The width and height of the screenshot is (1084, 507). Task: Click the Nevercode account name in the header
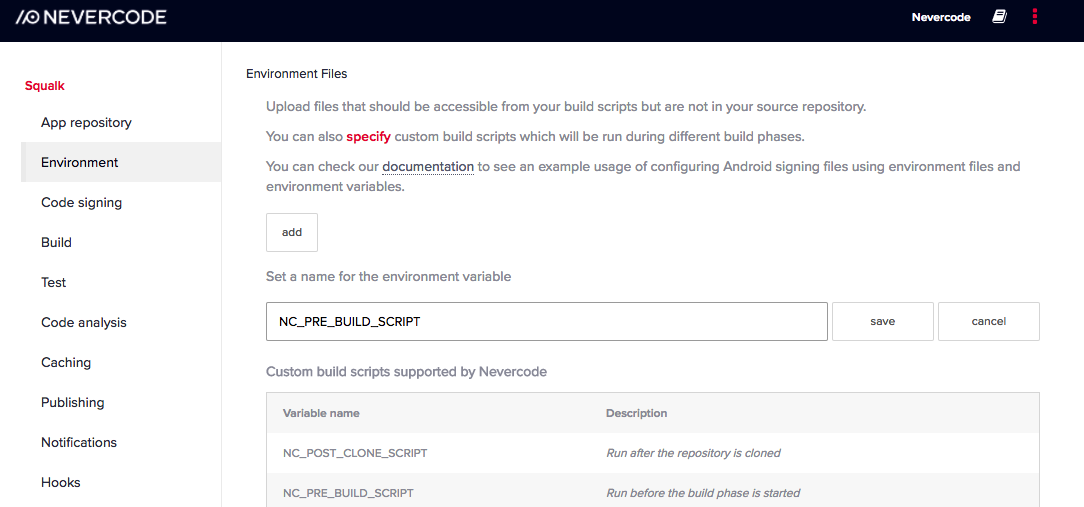point(941,17)
